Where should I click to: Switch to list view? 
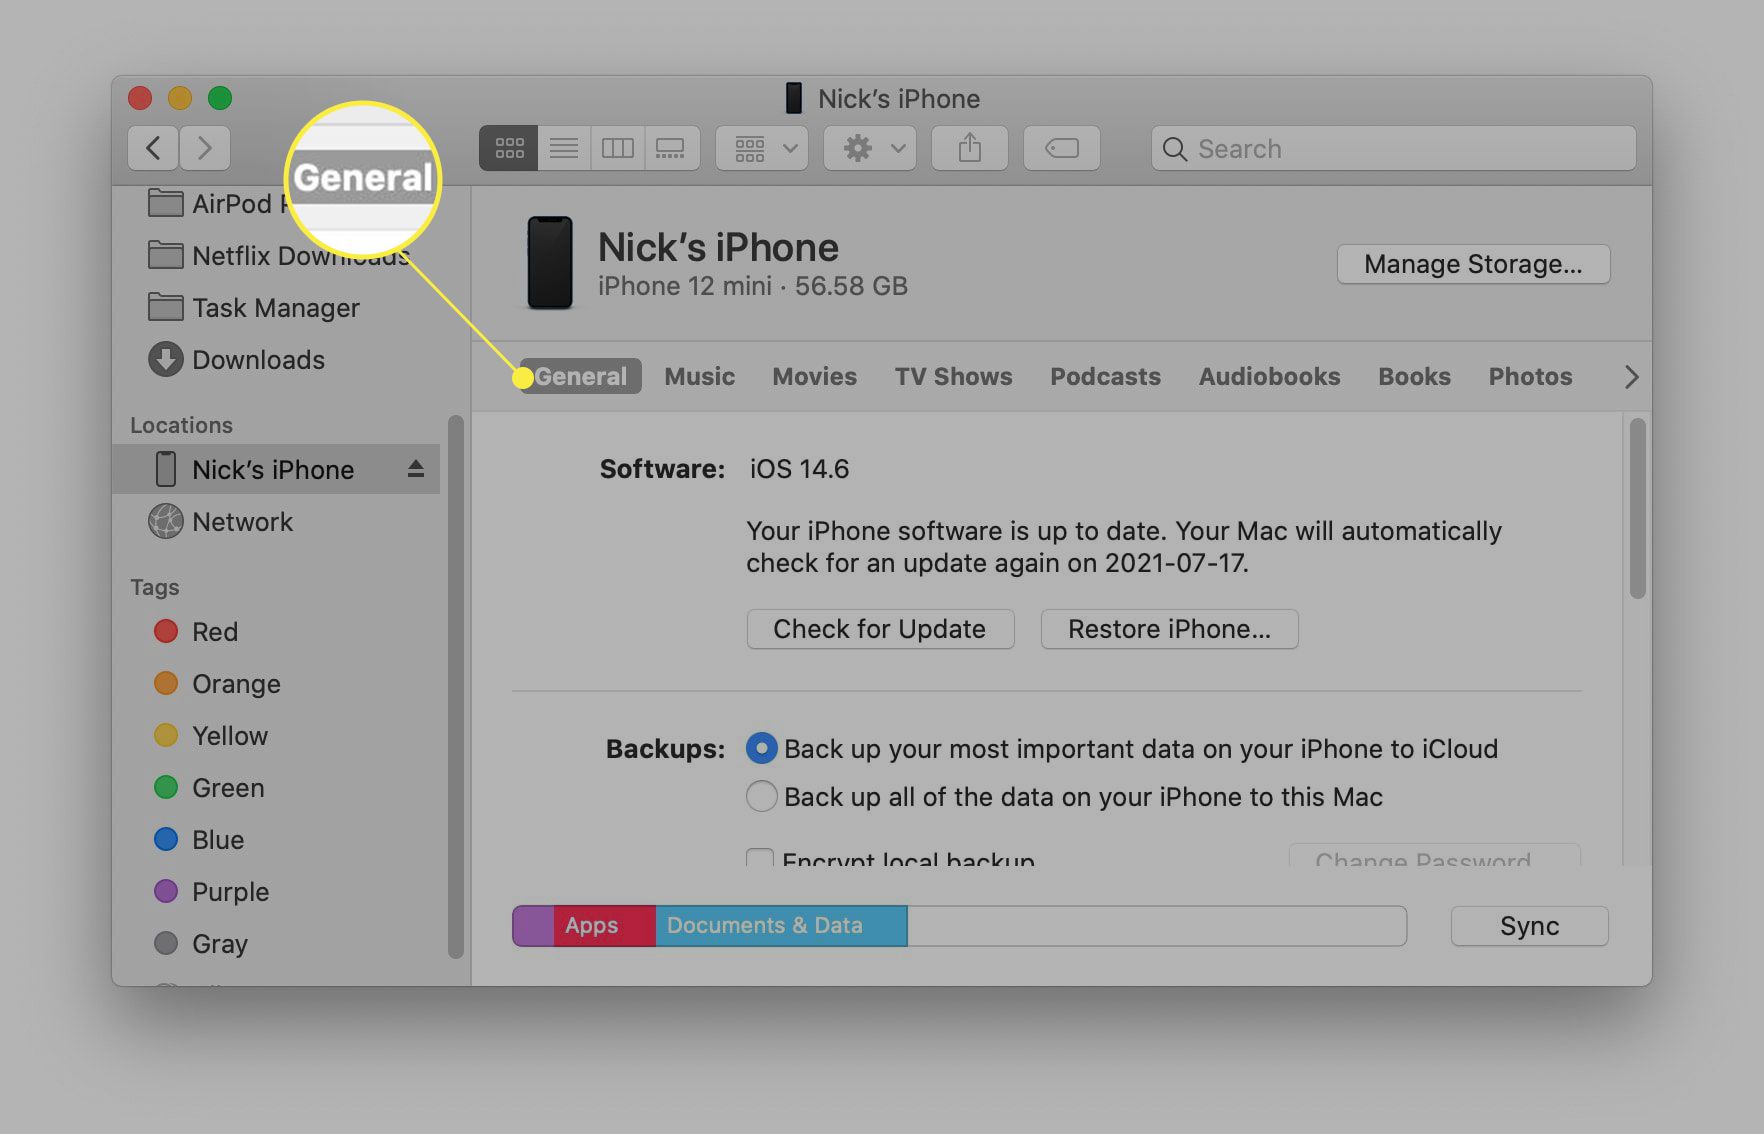click(564, 148)
